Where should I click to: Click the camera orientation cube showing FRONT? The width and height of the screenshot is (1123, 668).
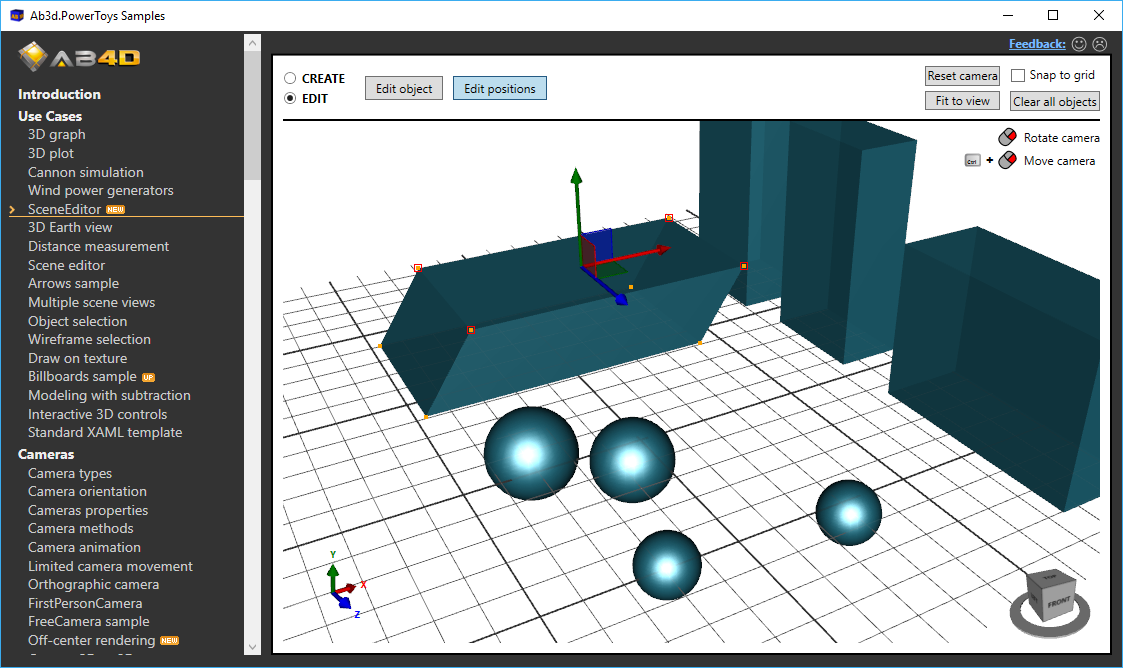click(1057, 602)
